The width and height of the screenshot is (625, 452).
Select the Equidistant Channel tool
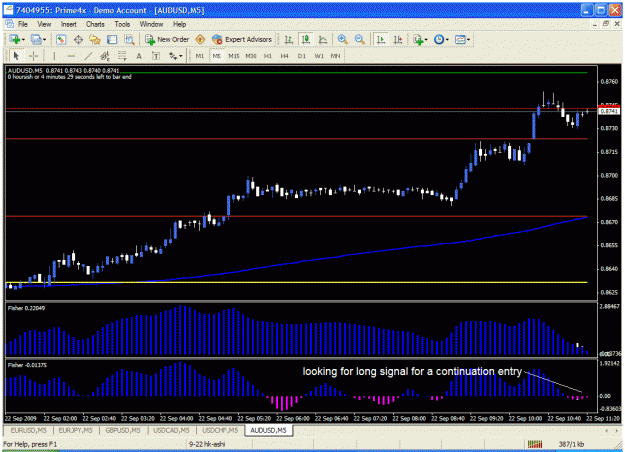[x=105, y=56]
